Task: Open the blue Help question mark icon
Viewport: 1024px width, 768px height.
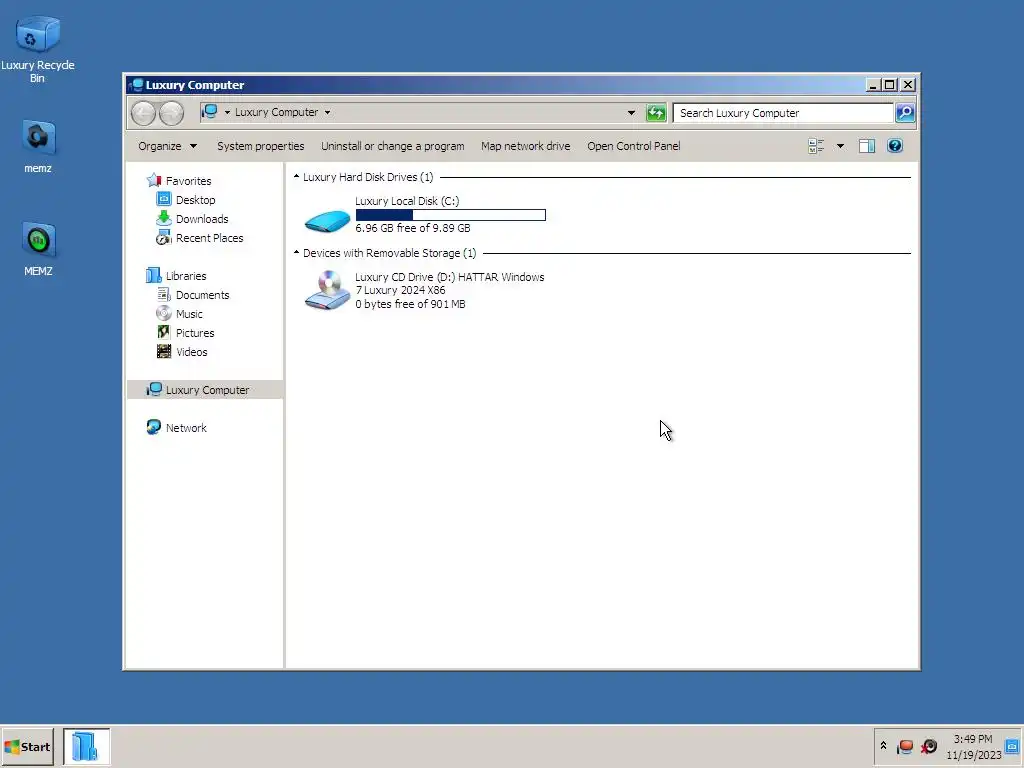Action: click(x=895, y=146)
